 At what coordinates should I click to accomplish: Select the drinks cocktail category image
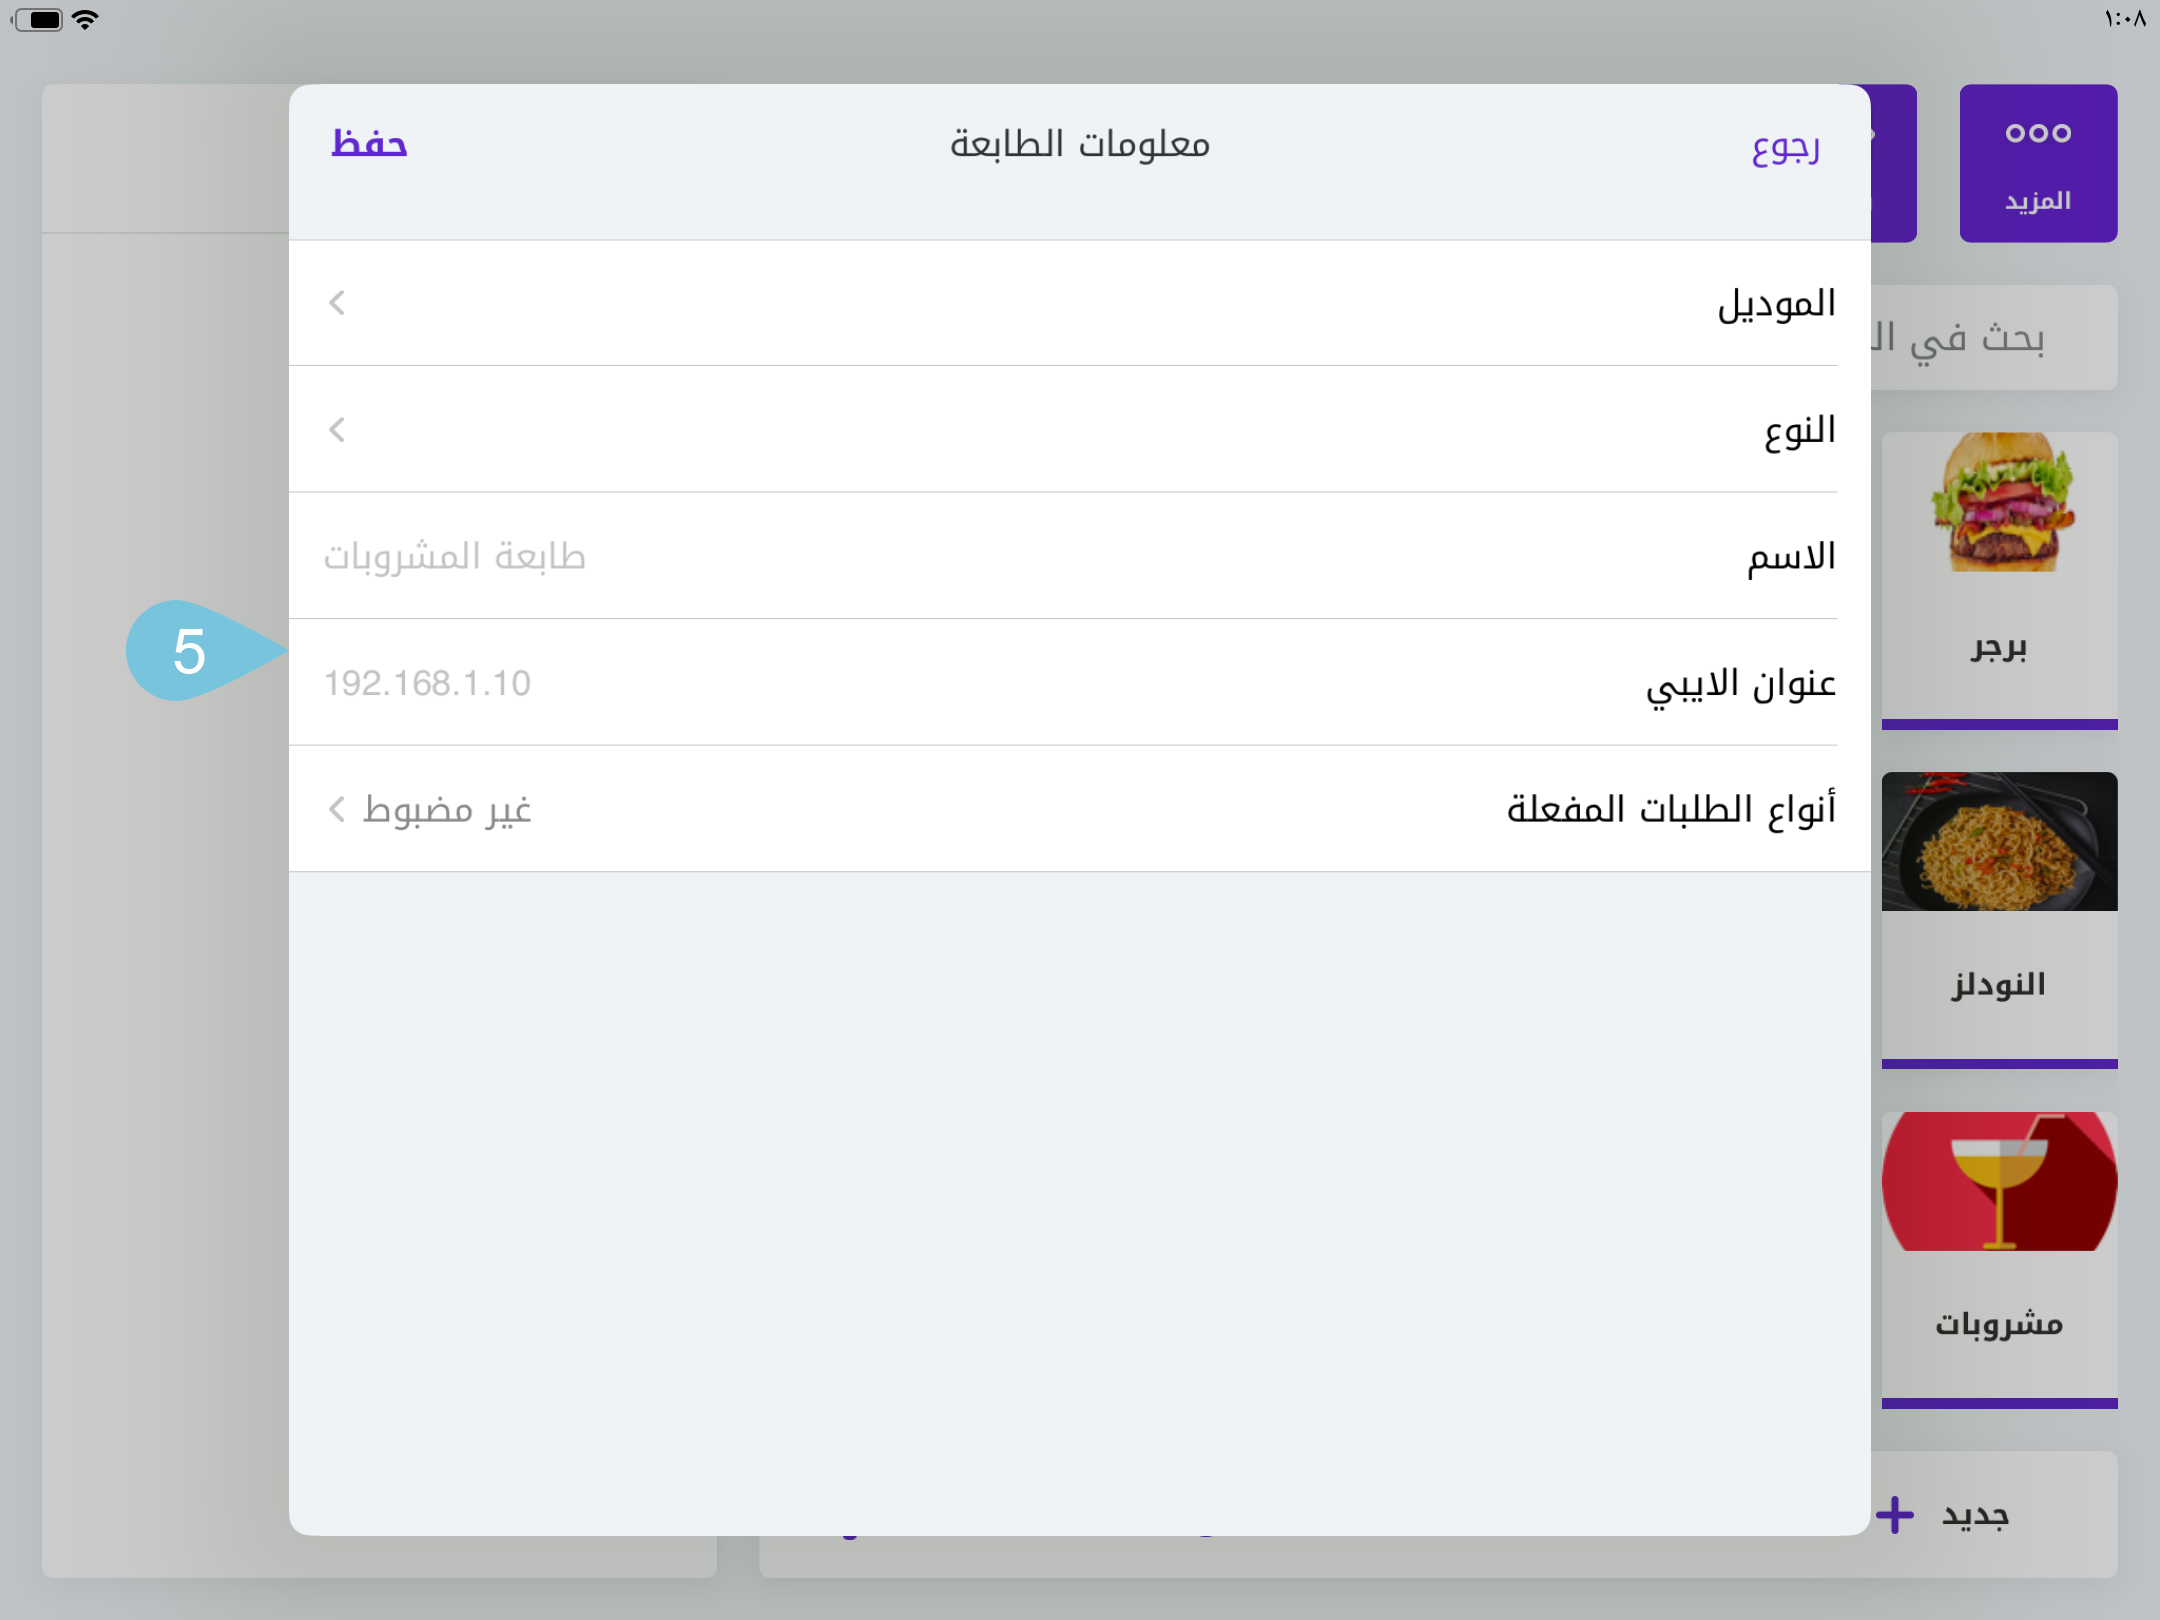coord(1999,1181)
